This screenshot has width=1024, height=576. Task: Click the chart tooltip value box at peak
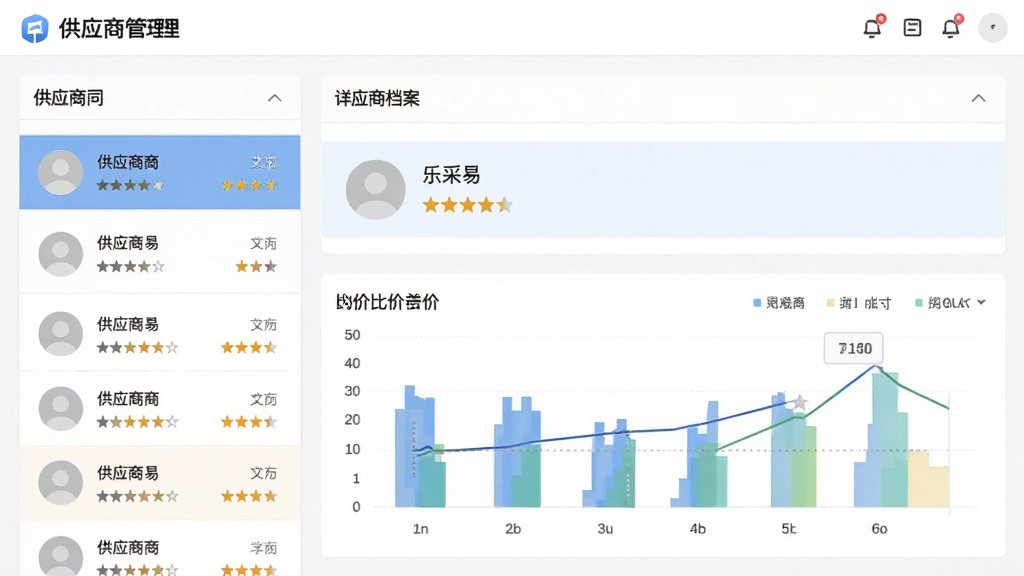click(854, 349)
